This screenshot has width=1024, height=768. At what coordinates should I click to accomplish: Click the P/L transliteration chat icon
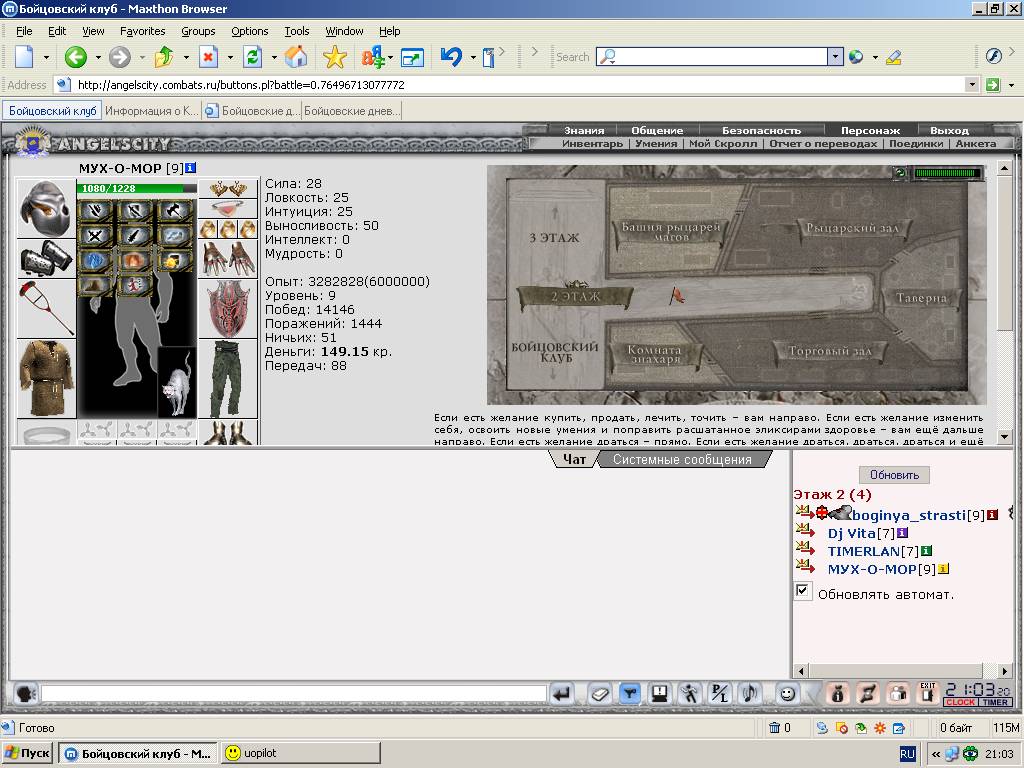tap(720, 694)
